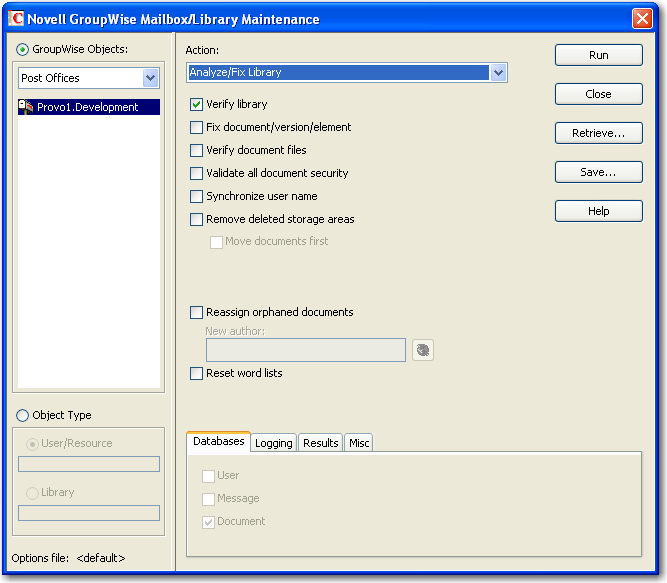Open Help for mailbox maintenance
This screenshot has height=583, width=667.
coord(598,211)
